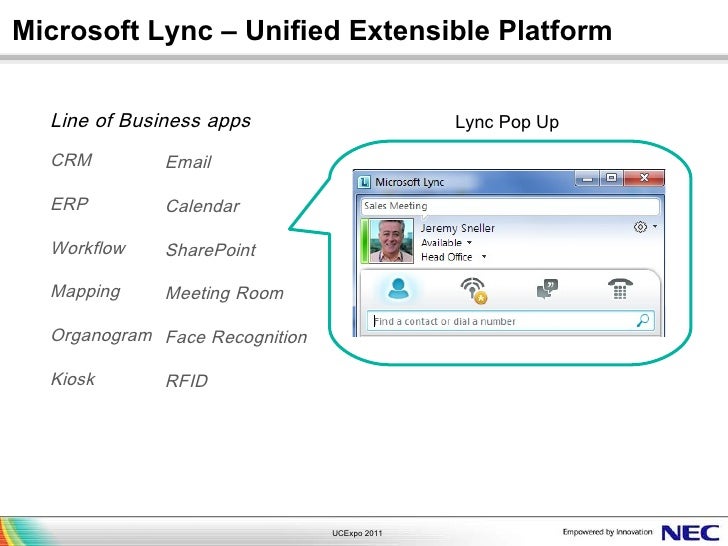The image size is (728, 546).
Task: Click the Meeting Room list item
Action: click(225, 293)
